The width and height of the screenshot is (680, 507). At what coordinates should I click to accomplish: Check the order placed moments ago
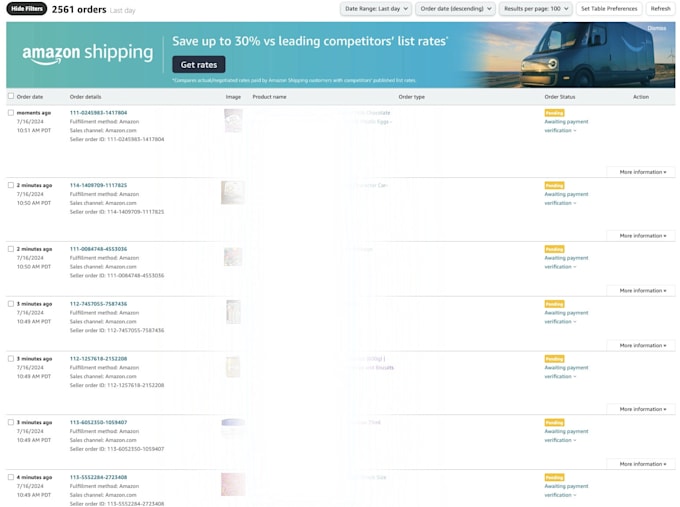pos(11,113)
